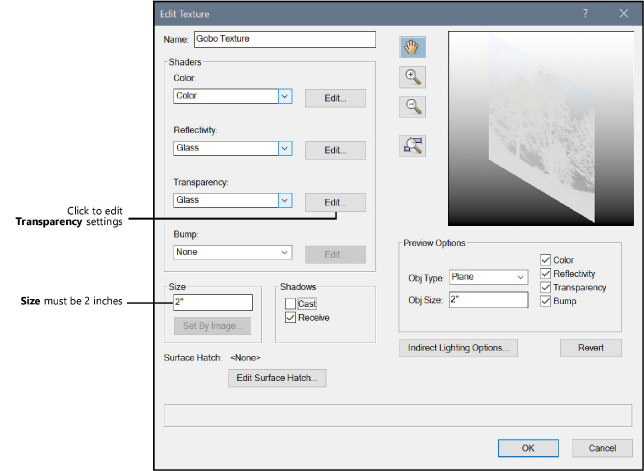Uncheck the Color preview checkbox
644x471 pixels.
pyautogui.click(x=545, y=260)
